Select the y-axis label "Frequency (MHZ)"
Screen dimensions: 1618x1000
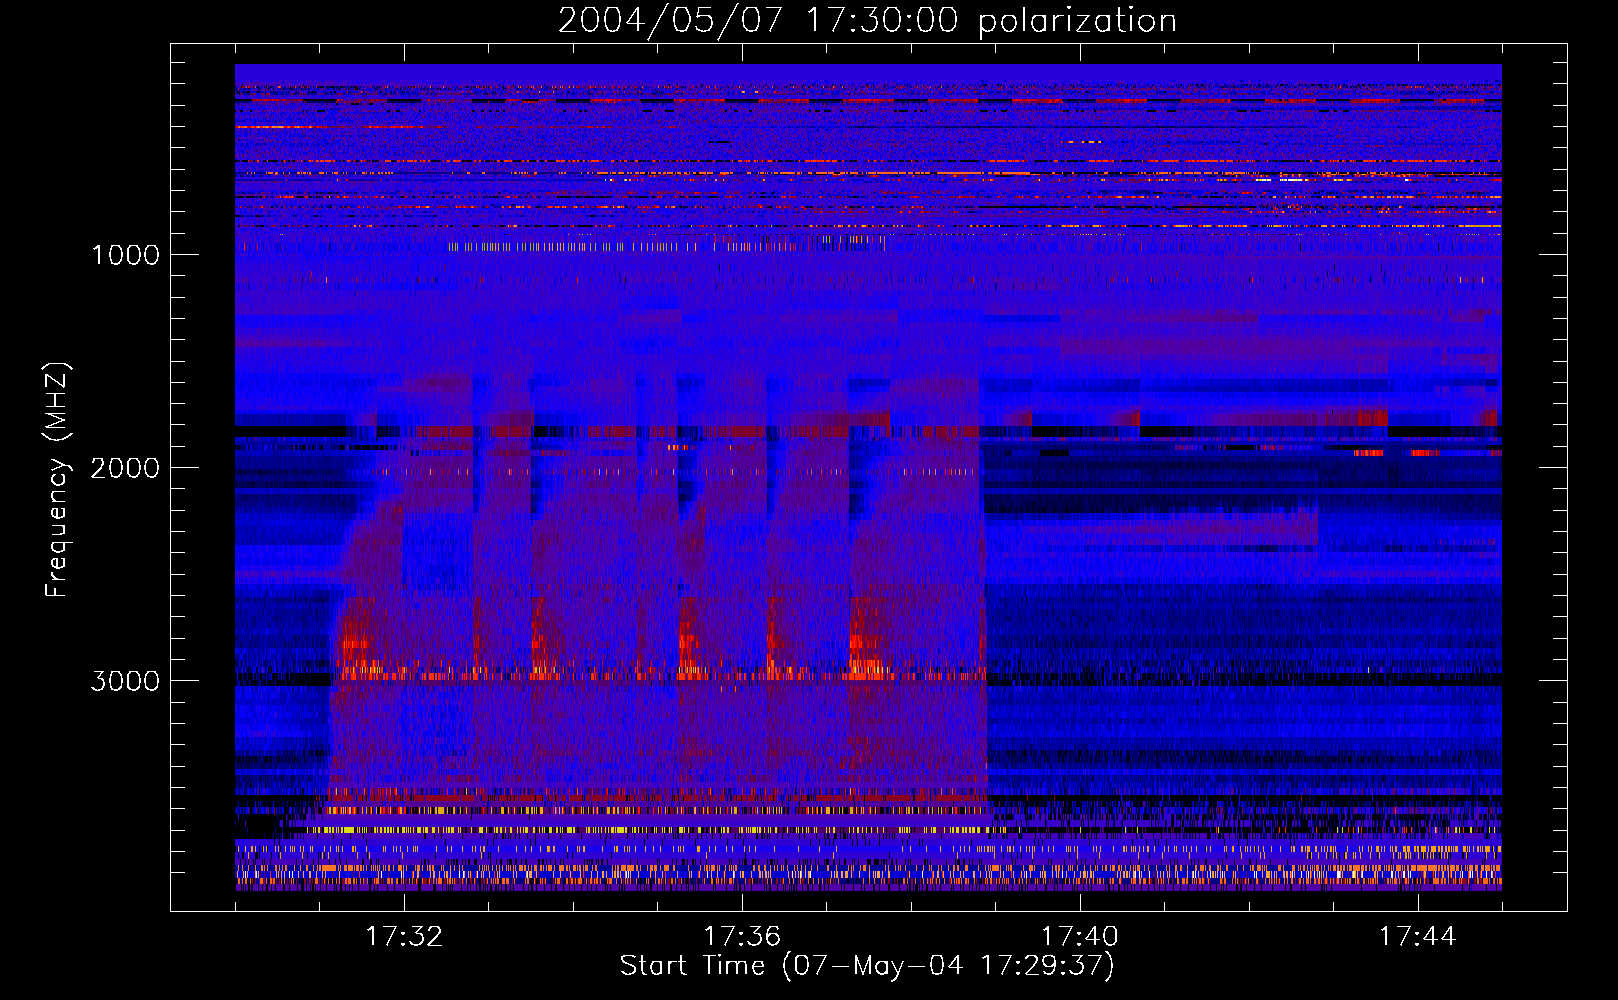pos(57,480)
